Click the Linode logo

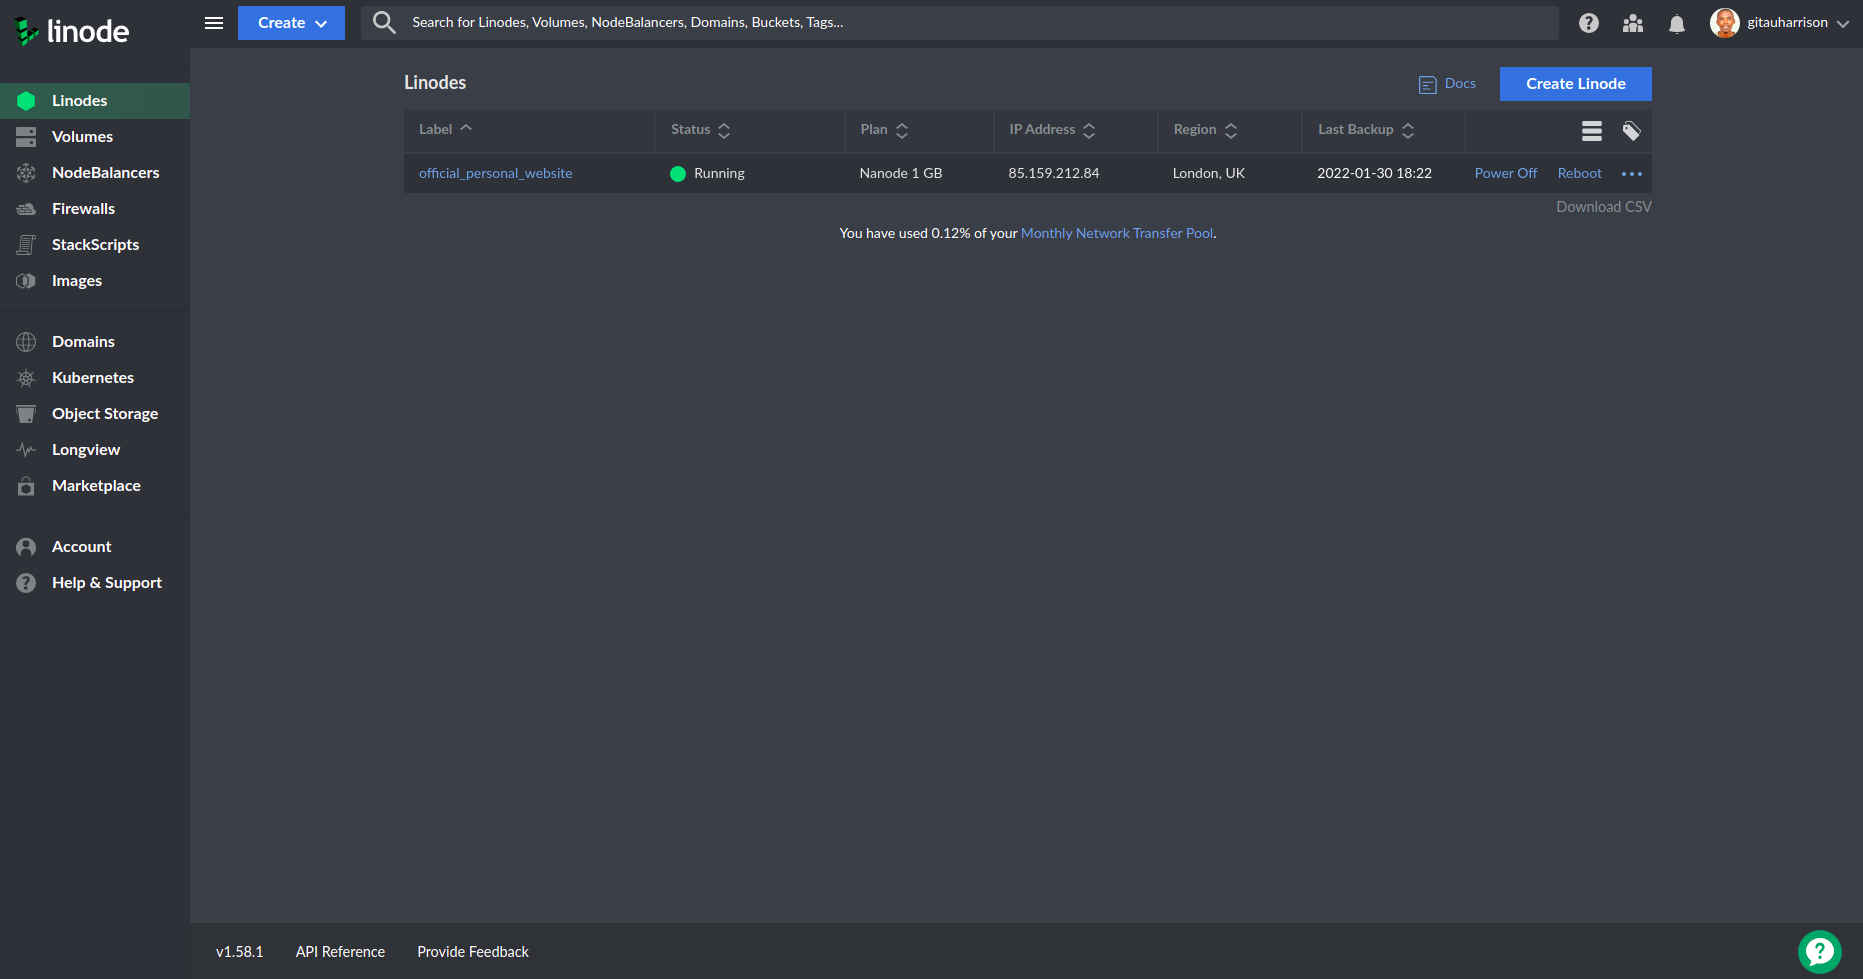(x=71, y=31)
